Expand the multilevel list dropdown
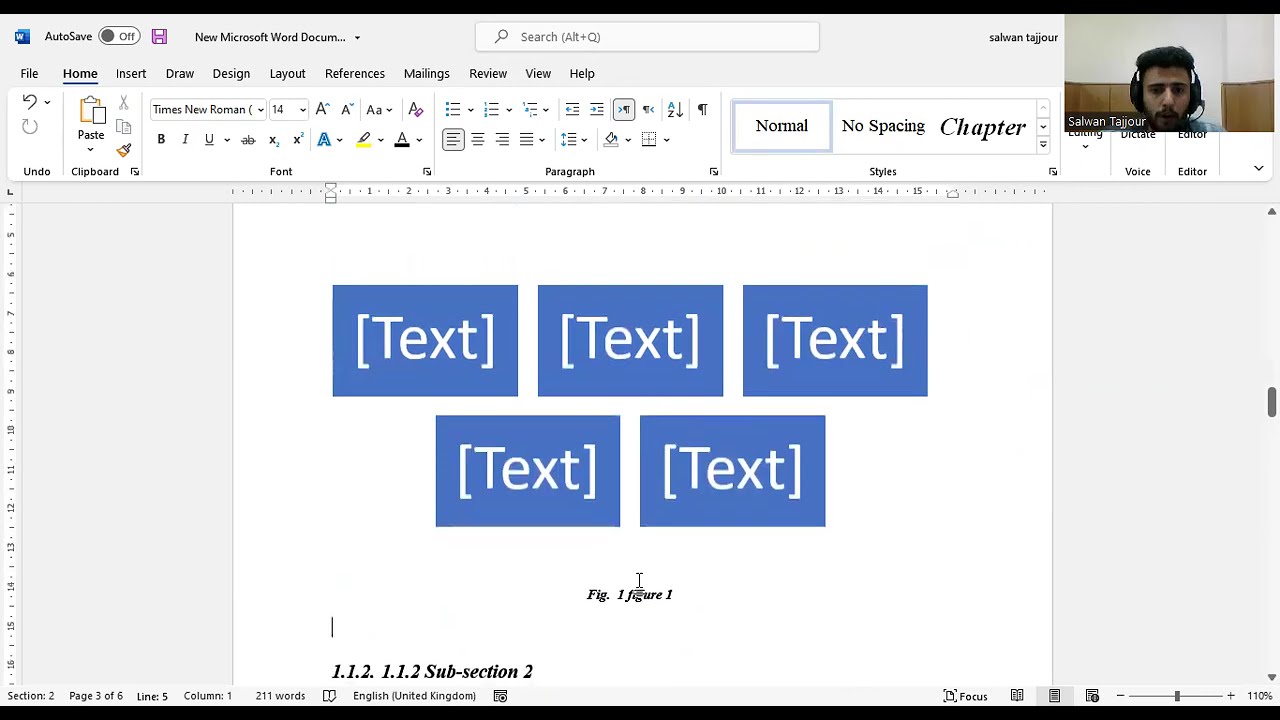The image size is (1280, 720). [546, 110]
